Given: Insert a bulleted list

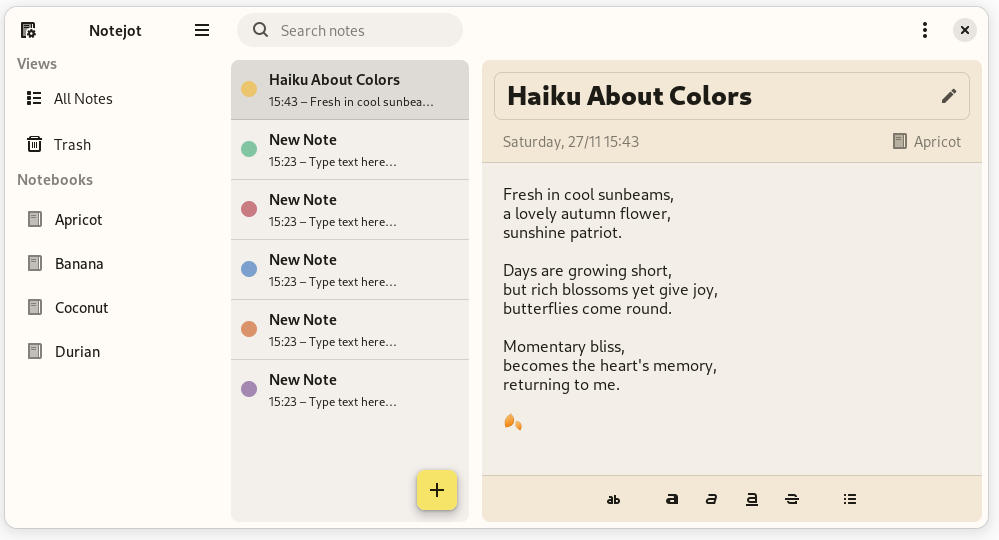Looking at the screenshot, I should pyautogui.click(x=850, y=499).
